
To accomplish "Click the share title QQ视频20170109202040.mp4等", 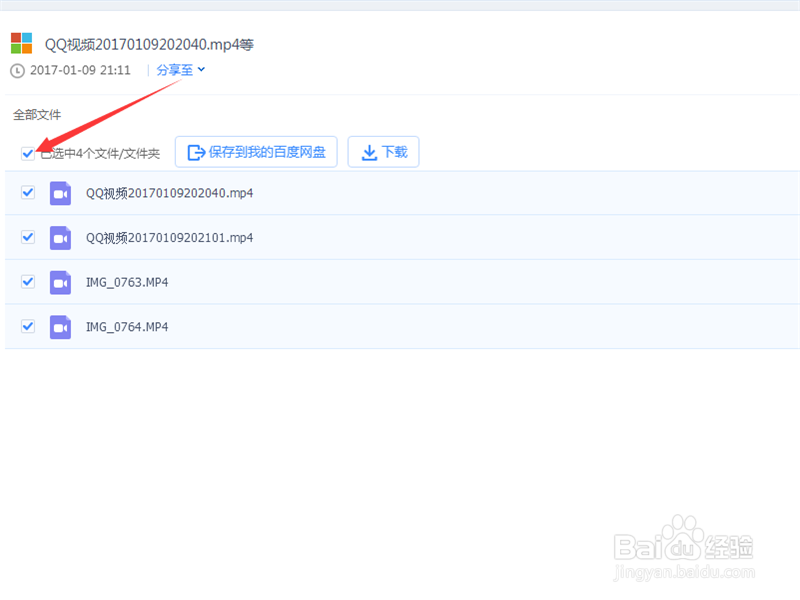I will 149,45.
